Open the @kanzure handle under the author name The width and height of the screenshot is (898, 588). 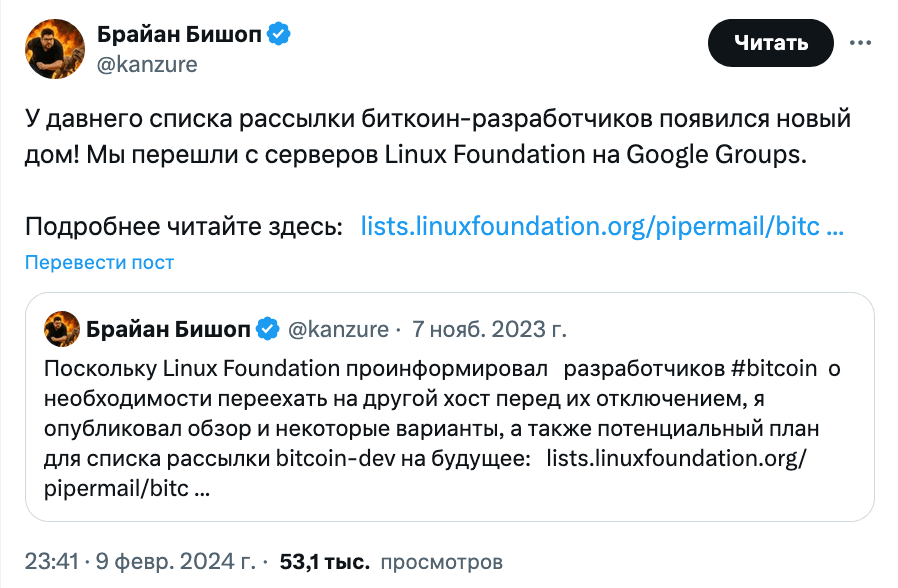point(147,64)
